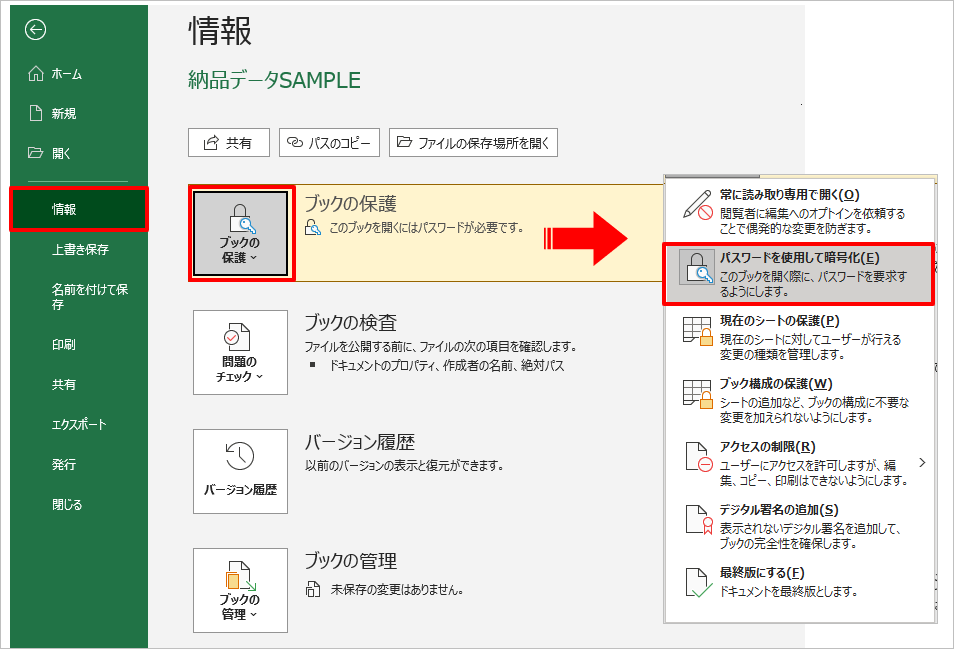Screen dimensions: 954x649
Task: Select 開く in the sidebar
Action: [79, 153]
